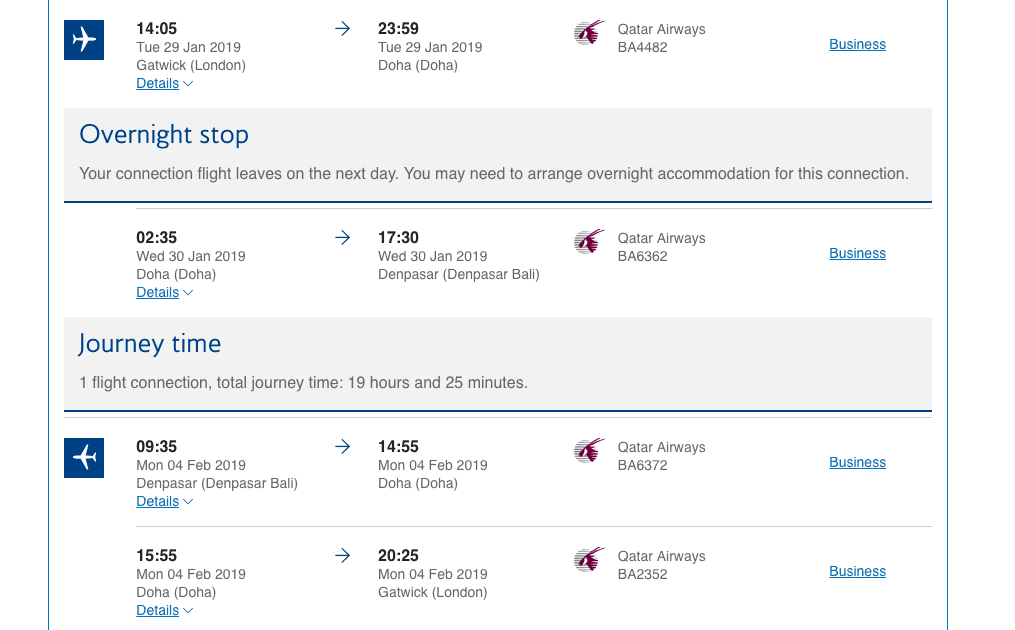Click the arrow between 15:55 and 20:25

pos(342,556)
